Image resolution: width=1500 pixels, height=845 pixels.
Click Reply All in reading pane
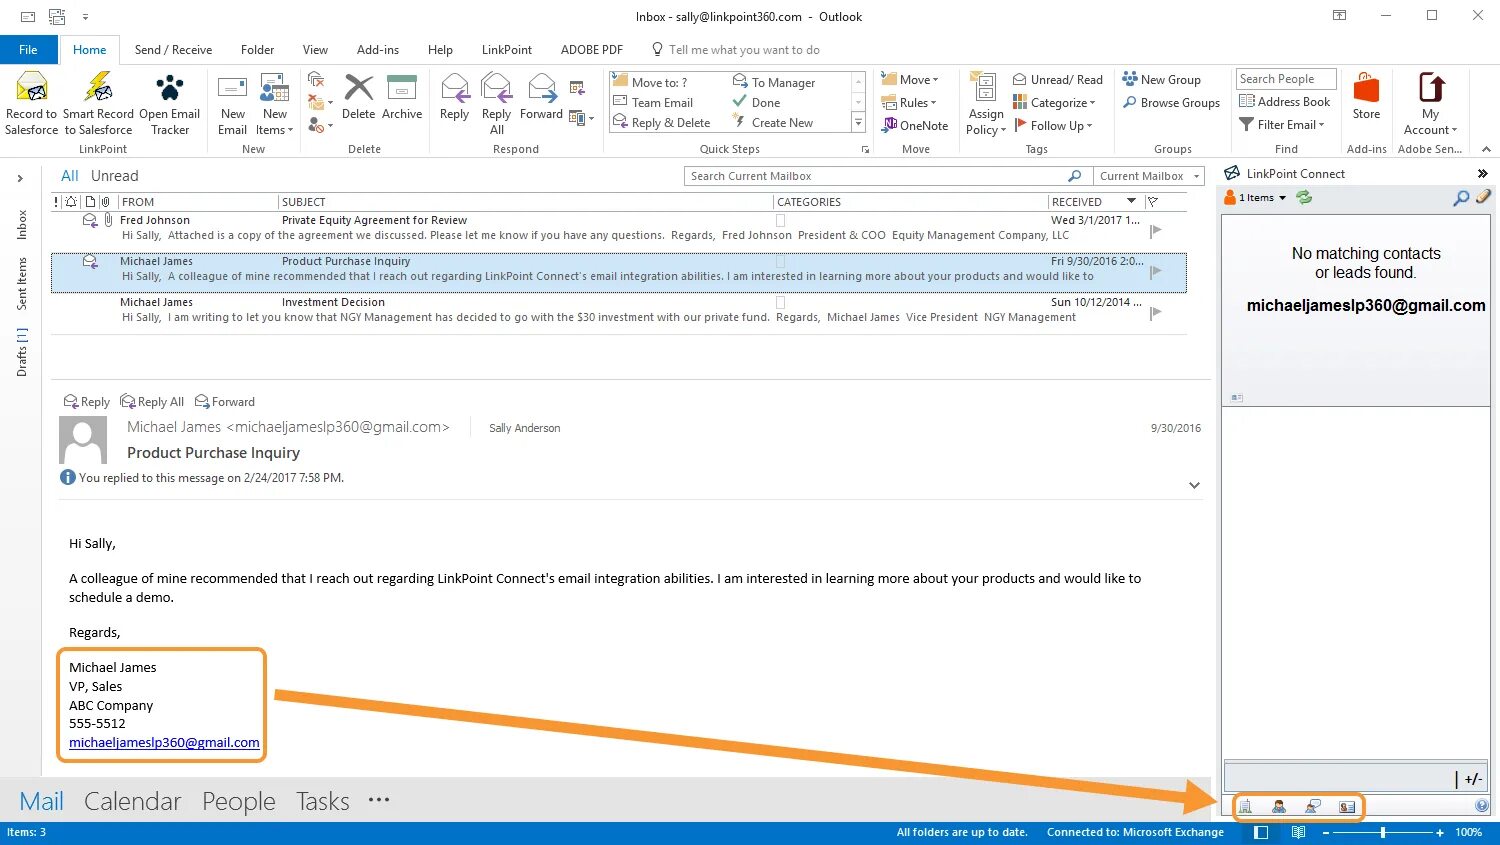click(153, 401)
